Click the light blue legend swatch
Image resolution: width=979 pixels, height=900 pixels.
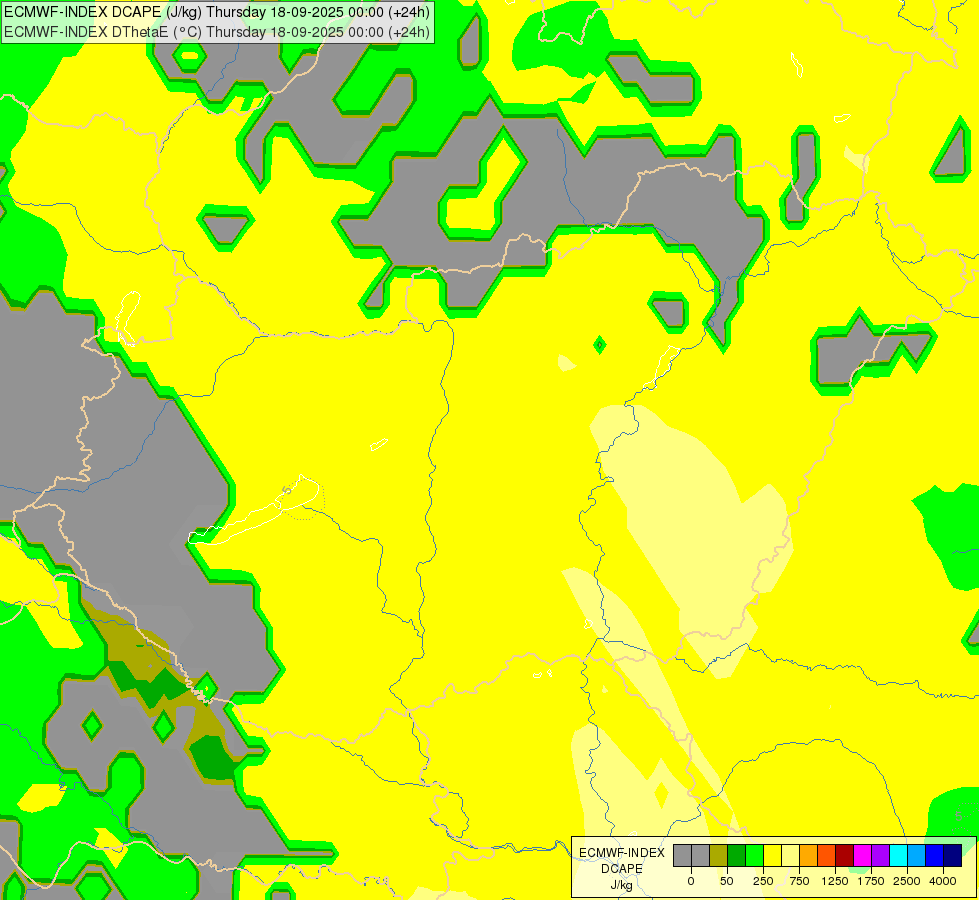917,855
